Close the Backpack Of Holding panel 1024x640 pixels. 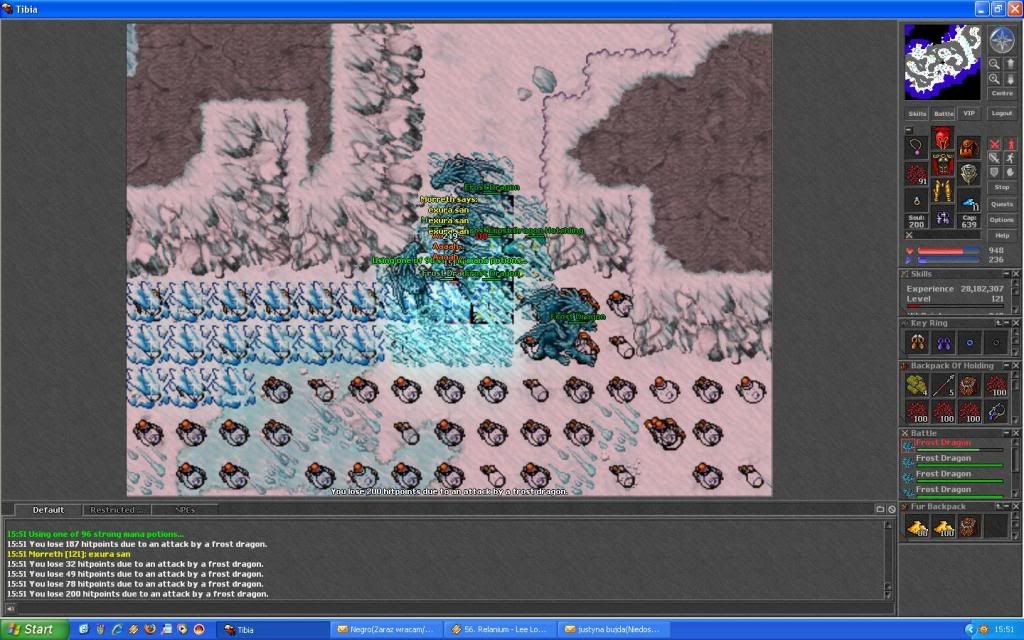(x=1016, y=366)
